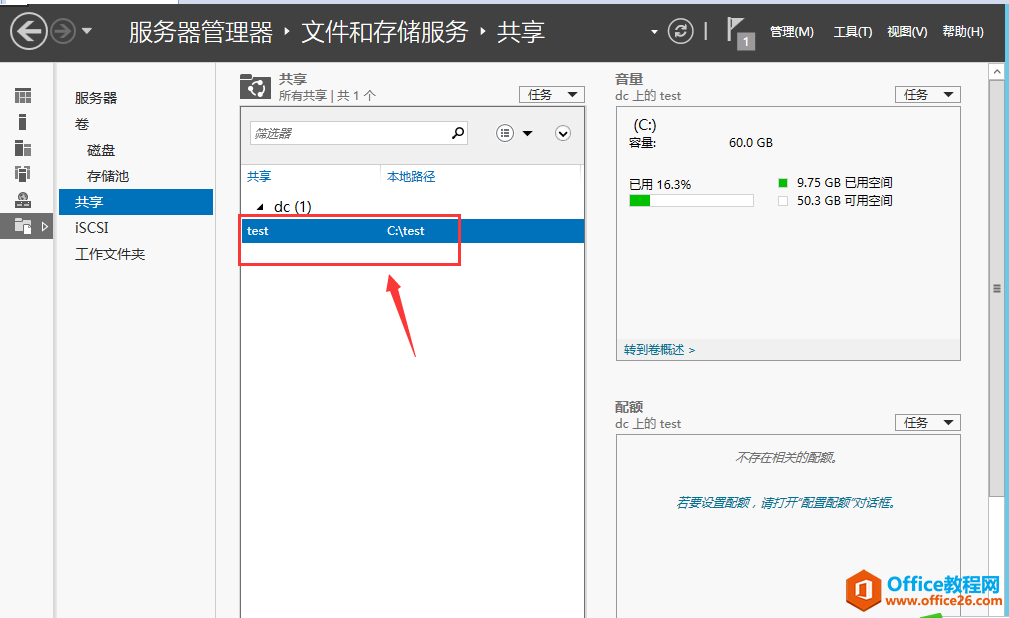Click 文件和存储服务 in the breadcrumb
Screen dimensions: 1009x618
tap(385, 32)
